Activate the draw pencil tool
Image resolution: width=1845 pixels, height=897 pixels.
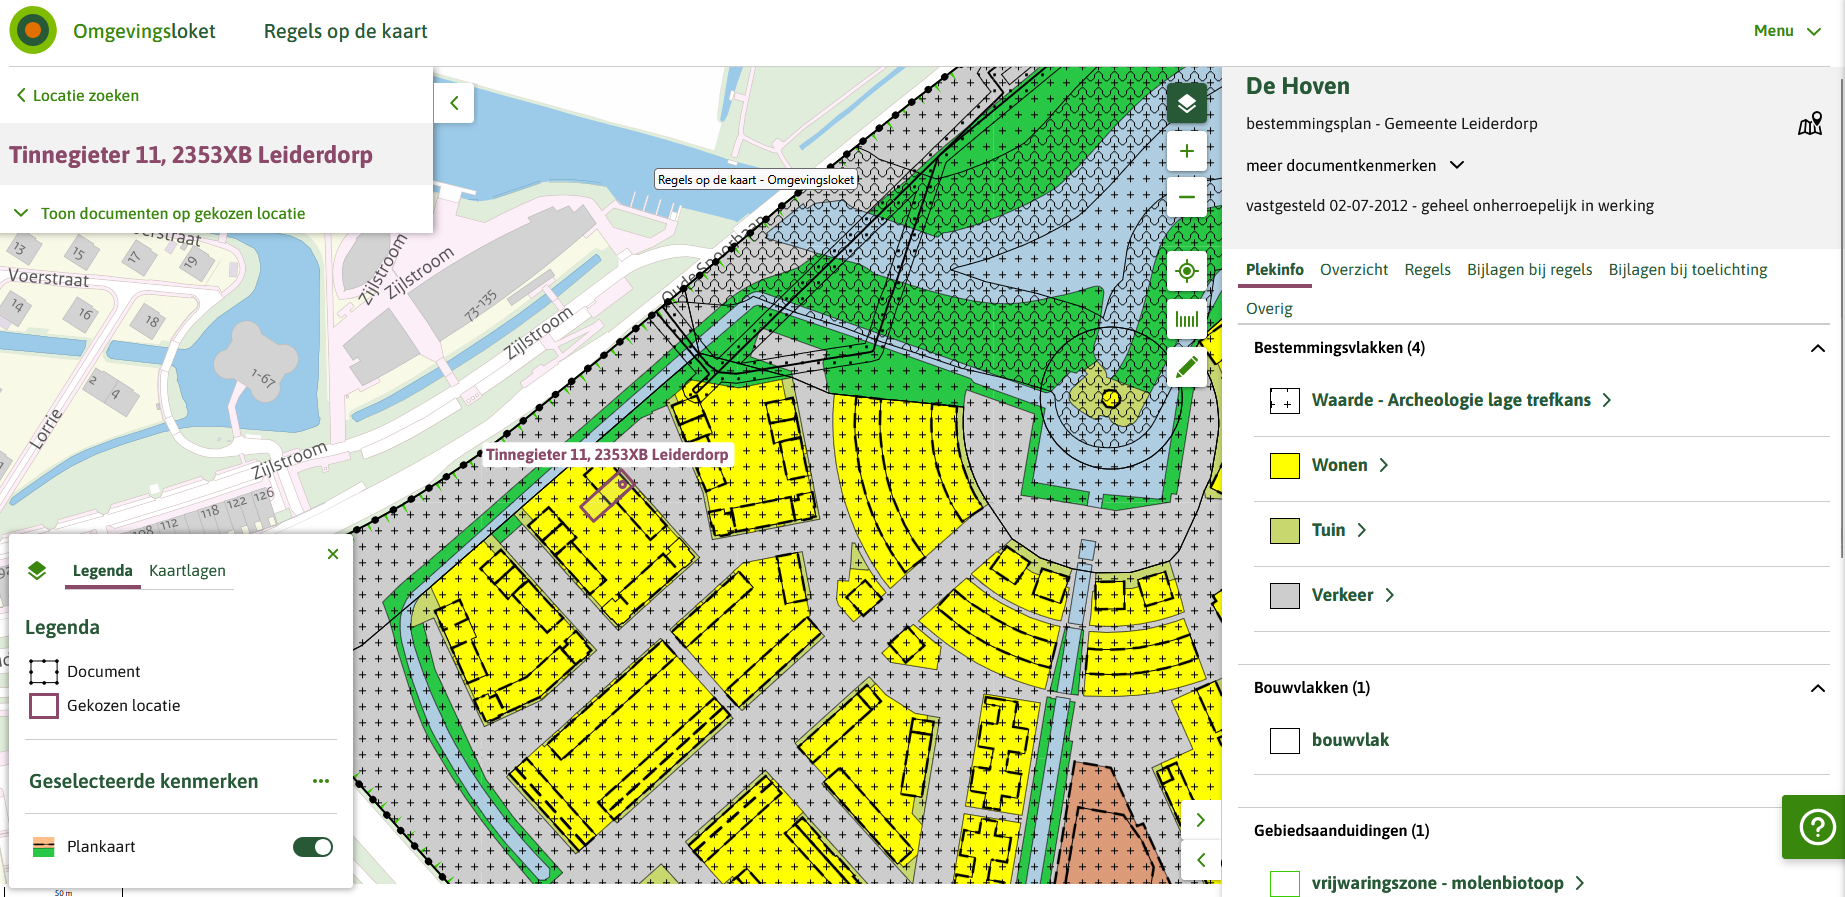[x=1186, y=367]
